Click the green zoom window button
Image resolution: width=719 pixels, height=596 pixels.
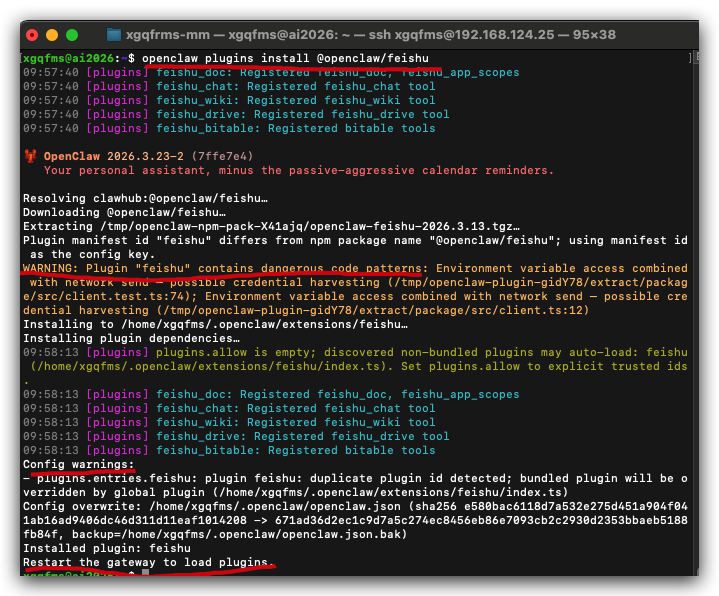[x=72, y=35]
